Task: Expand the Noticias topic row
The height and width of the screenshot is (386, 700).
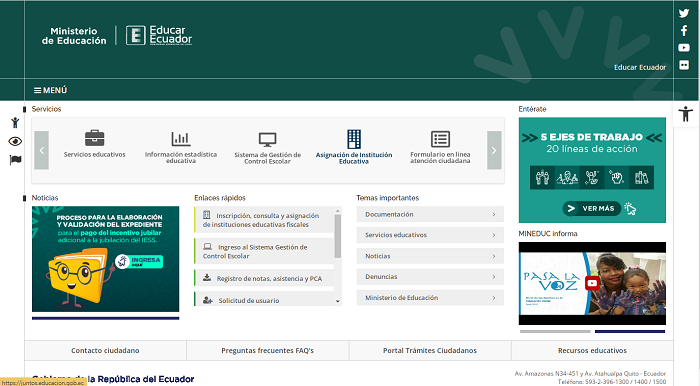Action: [x=430, y=256]
